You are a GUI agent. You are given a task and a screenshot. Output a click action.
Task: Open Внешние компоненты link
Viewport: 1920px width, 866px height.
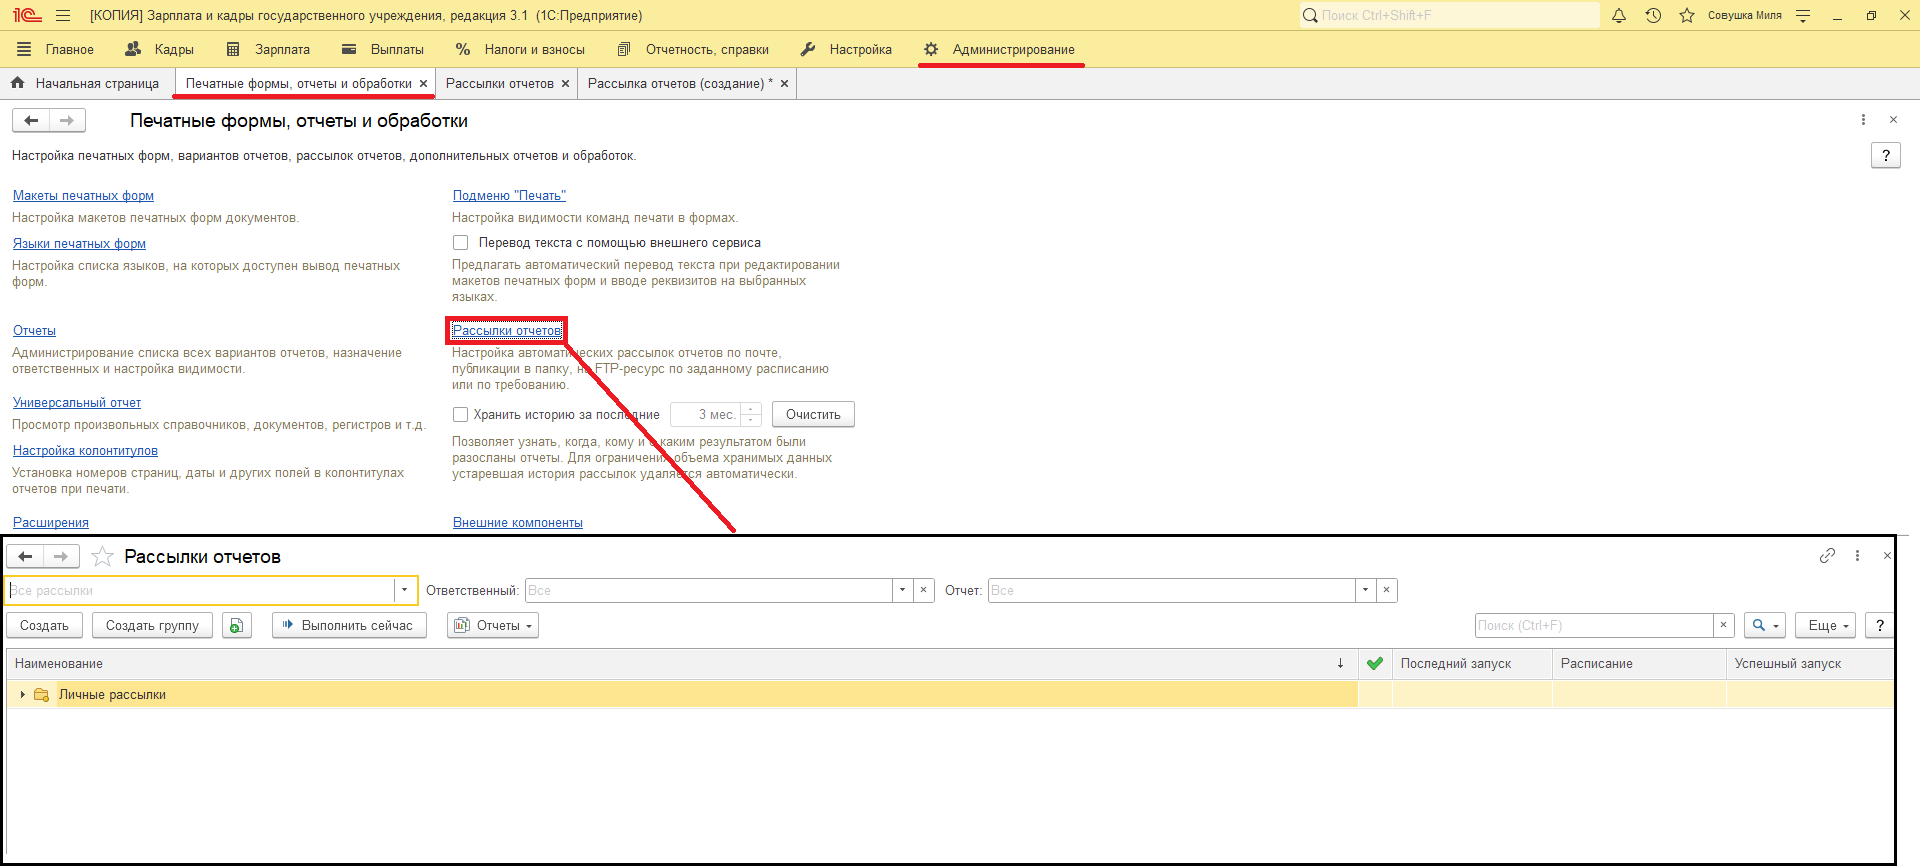[518, 523]
